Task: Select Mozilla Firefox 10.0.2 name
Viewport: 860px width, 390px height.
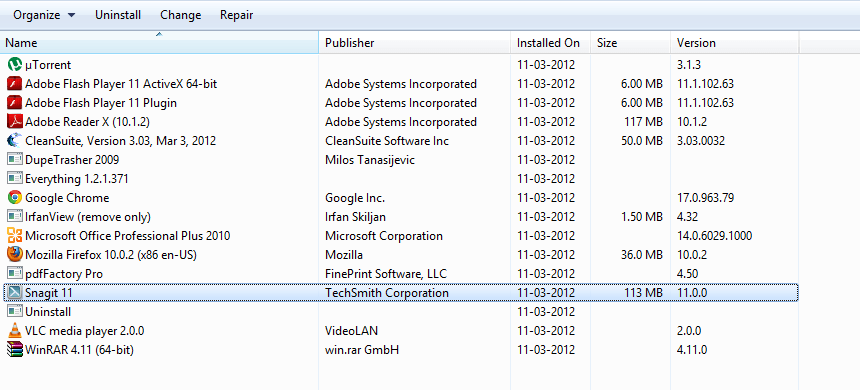Action: click(111, 255)
